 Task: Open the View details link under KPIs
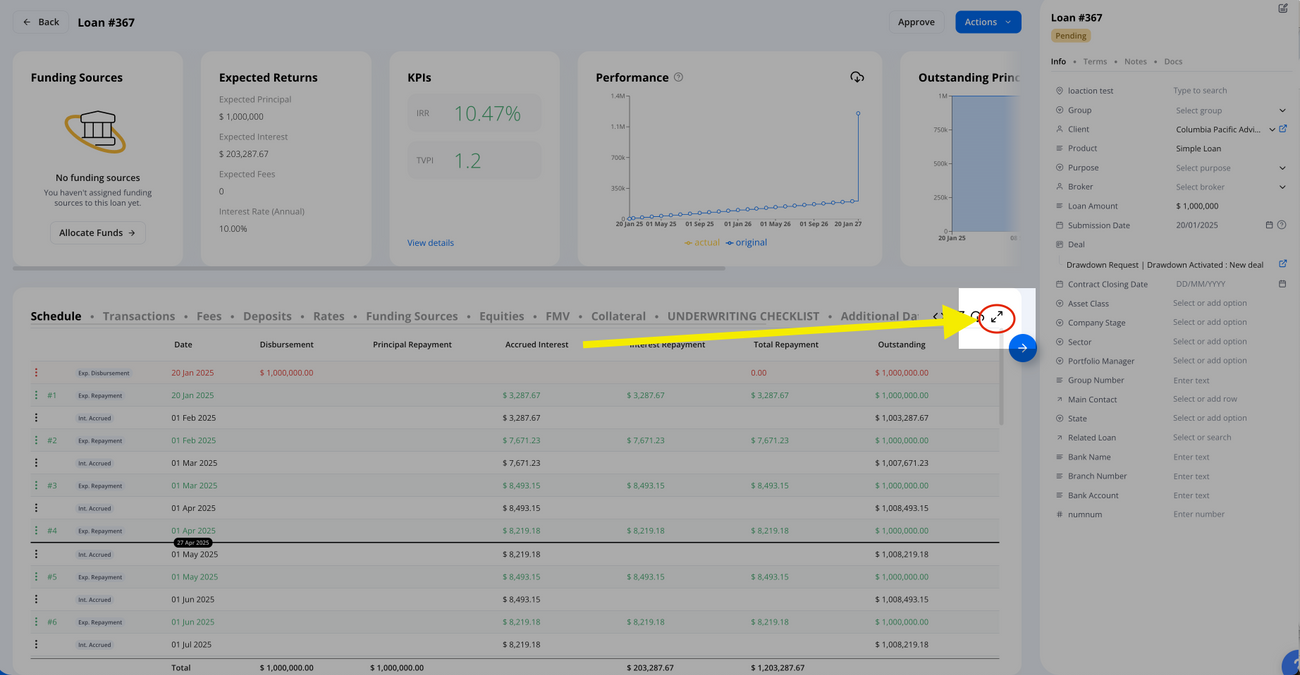(430, 243)
